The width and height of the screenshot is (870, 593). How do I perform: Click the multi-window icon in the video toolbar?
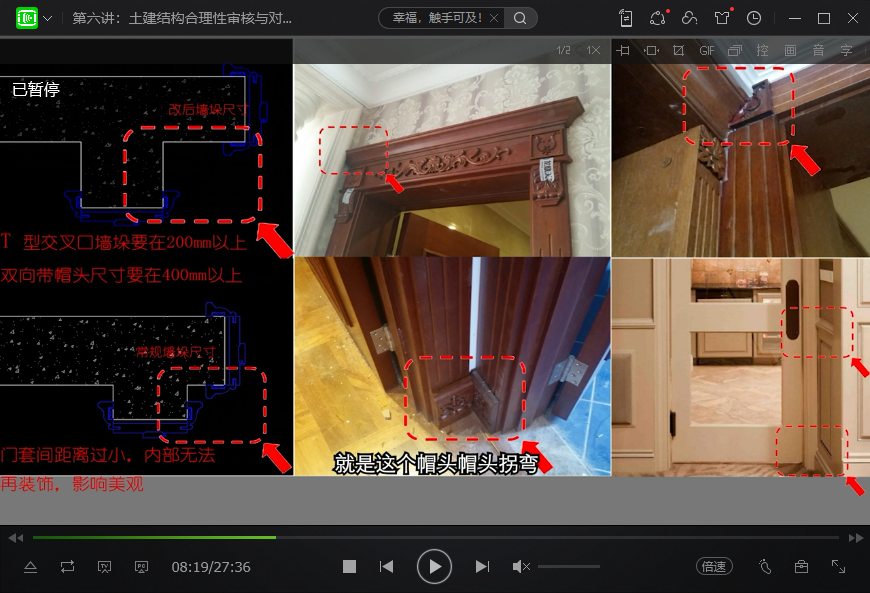735,50
